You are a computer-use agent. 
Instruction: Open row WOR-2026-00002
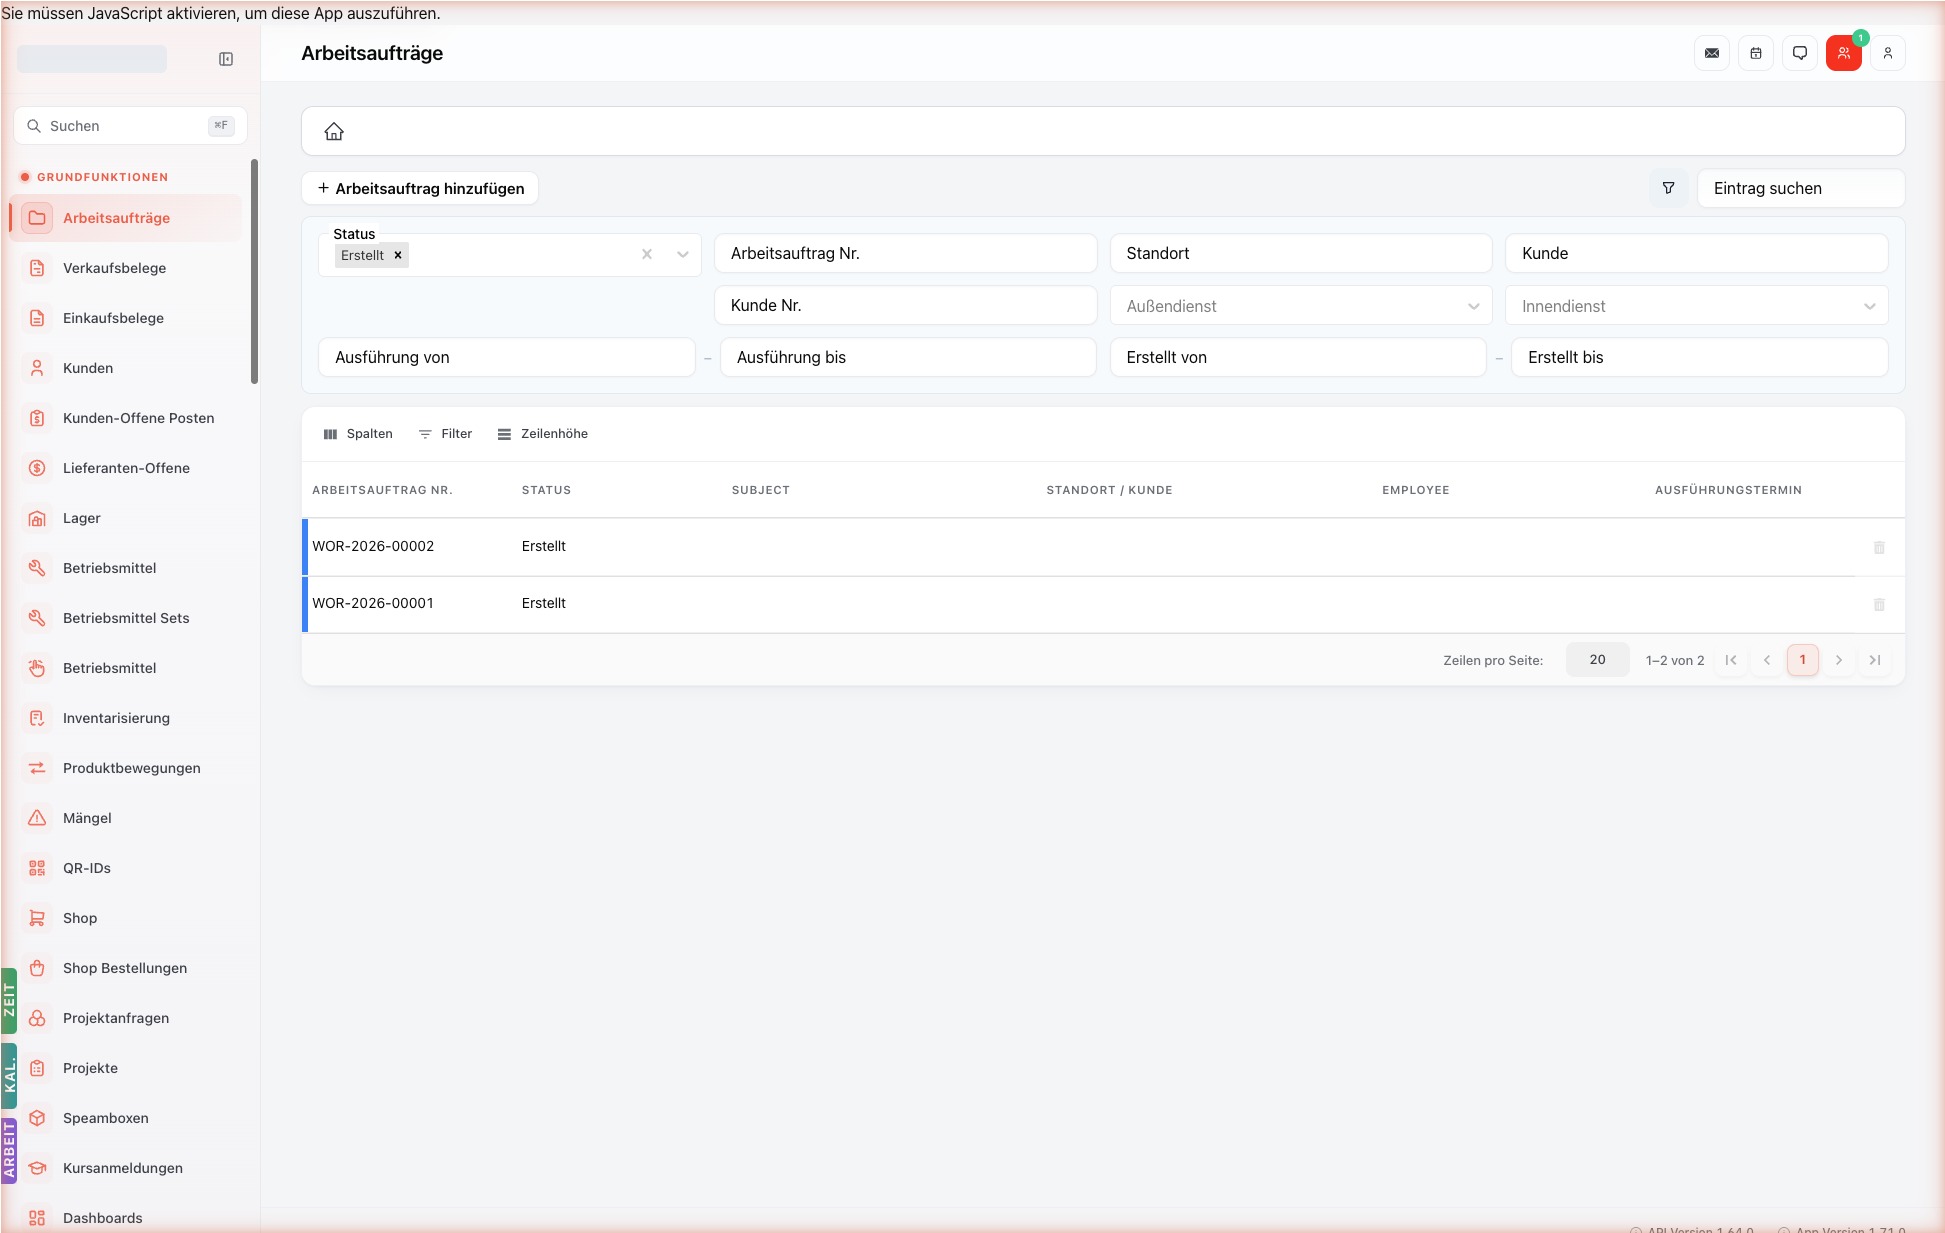point(1103,547)
